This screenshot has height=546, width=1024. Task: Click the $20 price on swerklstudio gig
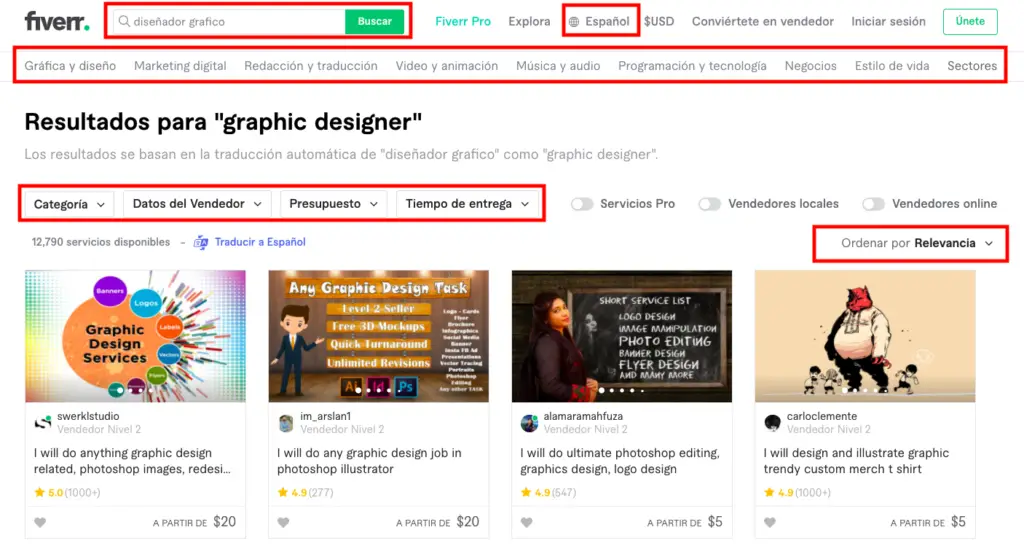click(225, 522)
